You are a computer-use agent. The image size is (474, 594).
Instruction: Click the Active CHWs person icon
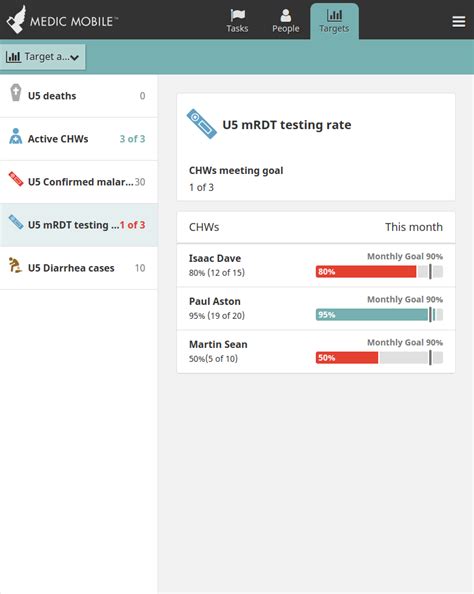pos(16,136)
